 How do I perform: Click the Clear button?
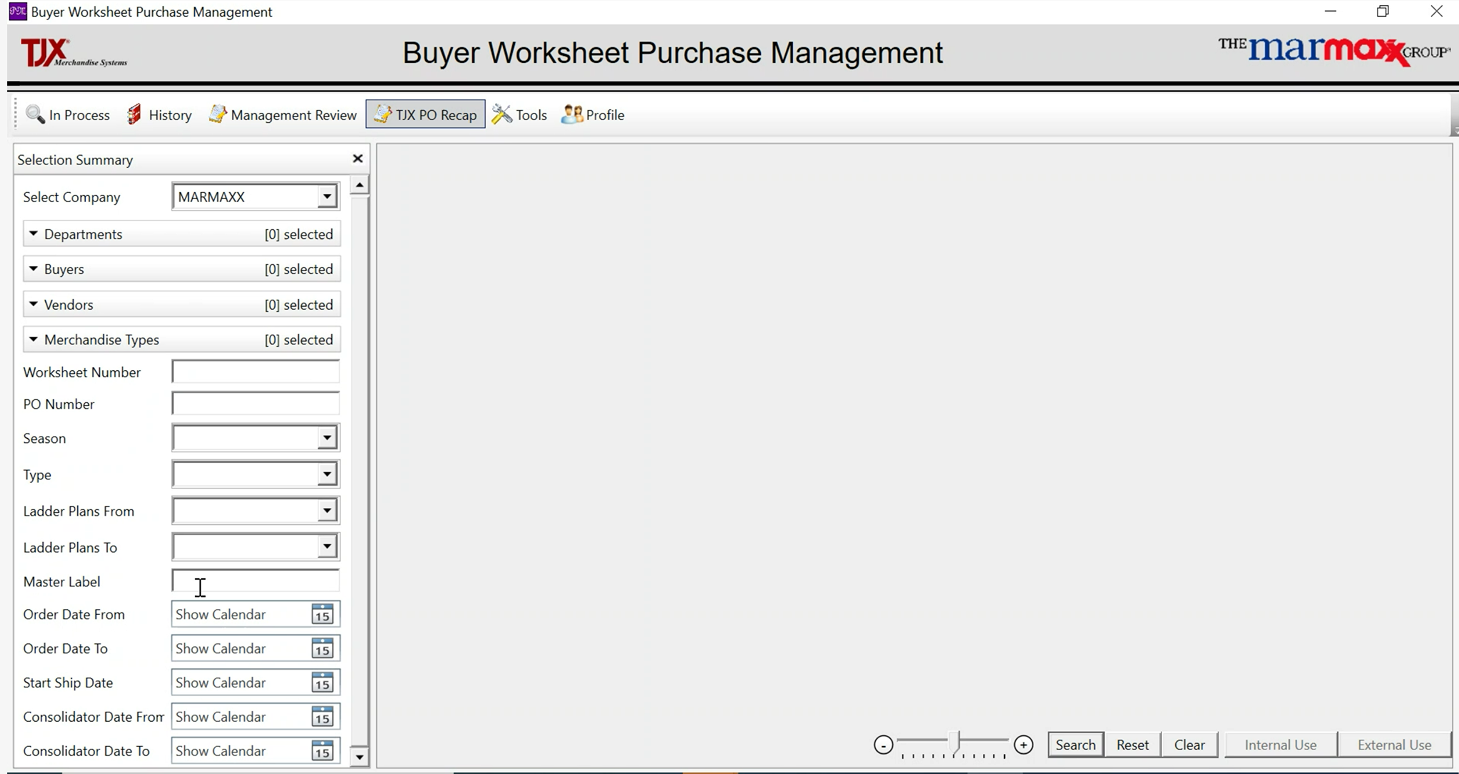1189,745
